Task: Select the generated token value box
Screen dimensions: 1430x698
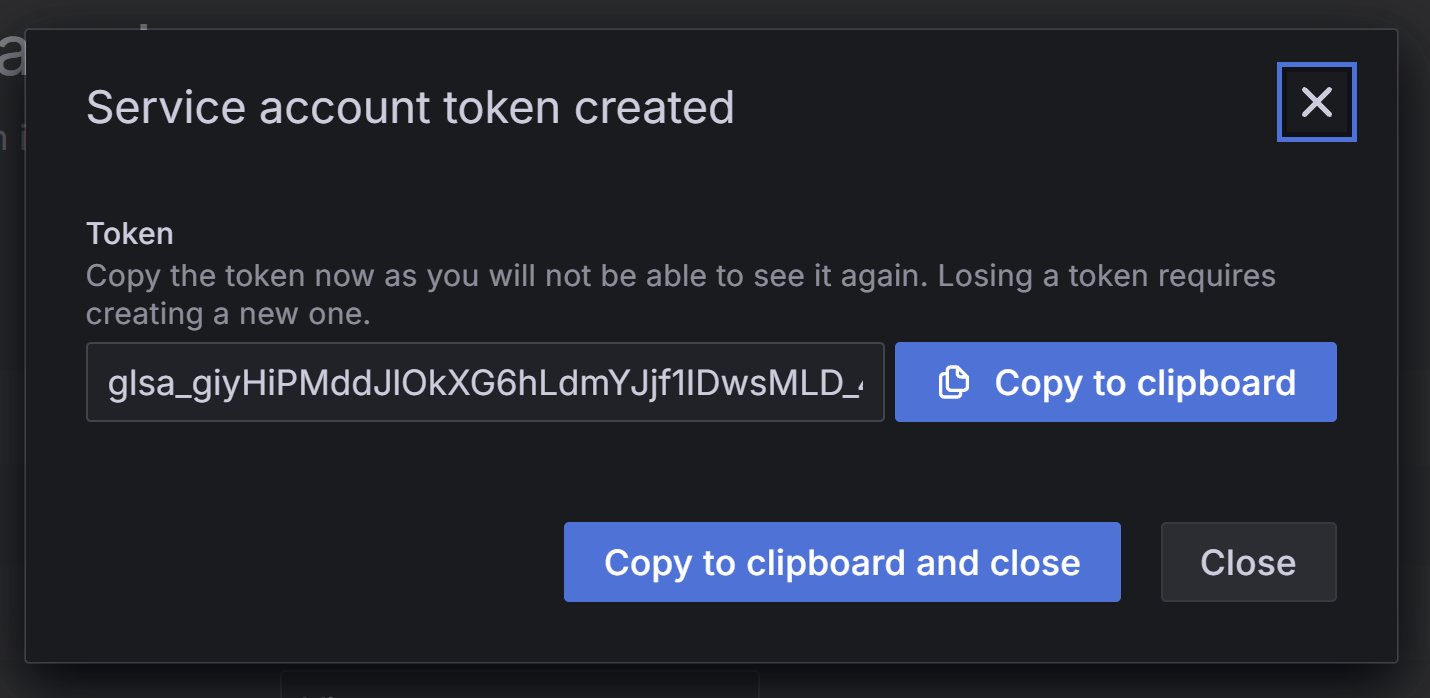Action: click(485, 382)
